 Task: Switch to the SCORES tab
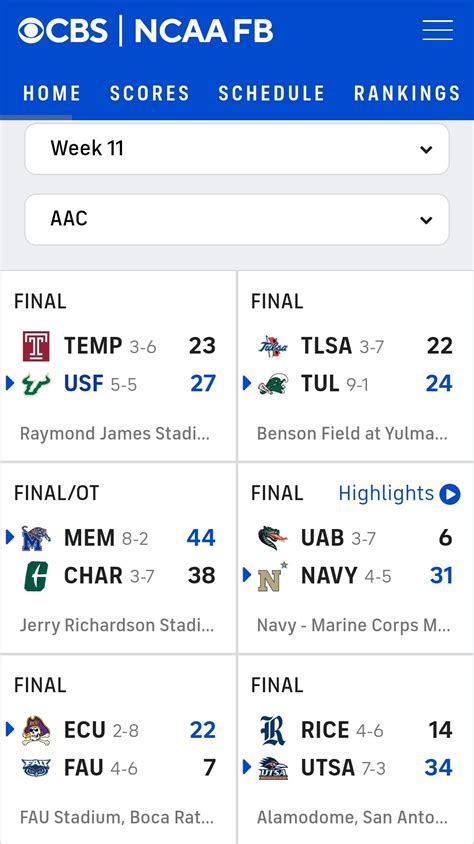(x=150, y=93)
